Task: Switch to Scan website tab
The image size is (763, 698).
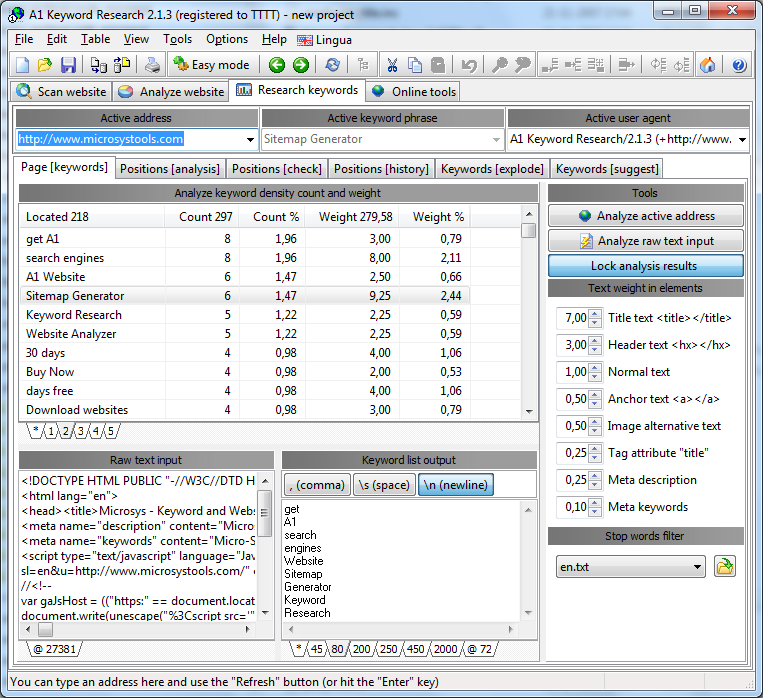Action: (61, 92)
